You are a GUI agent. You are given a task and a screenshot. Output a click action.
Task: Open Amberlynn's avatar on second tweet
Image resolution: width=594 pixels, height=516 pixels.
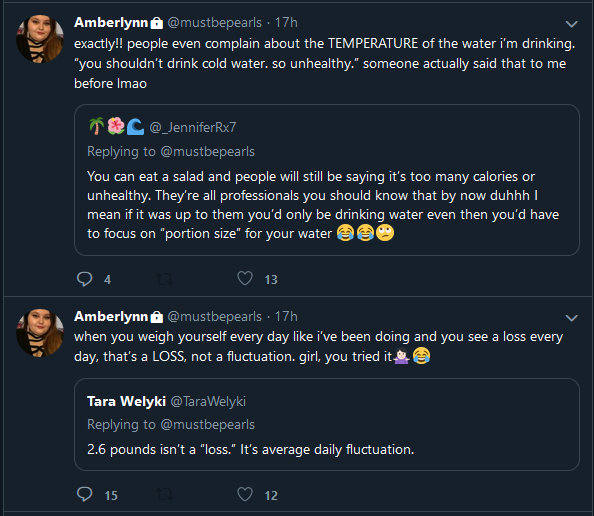pos(40,333)
